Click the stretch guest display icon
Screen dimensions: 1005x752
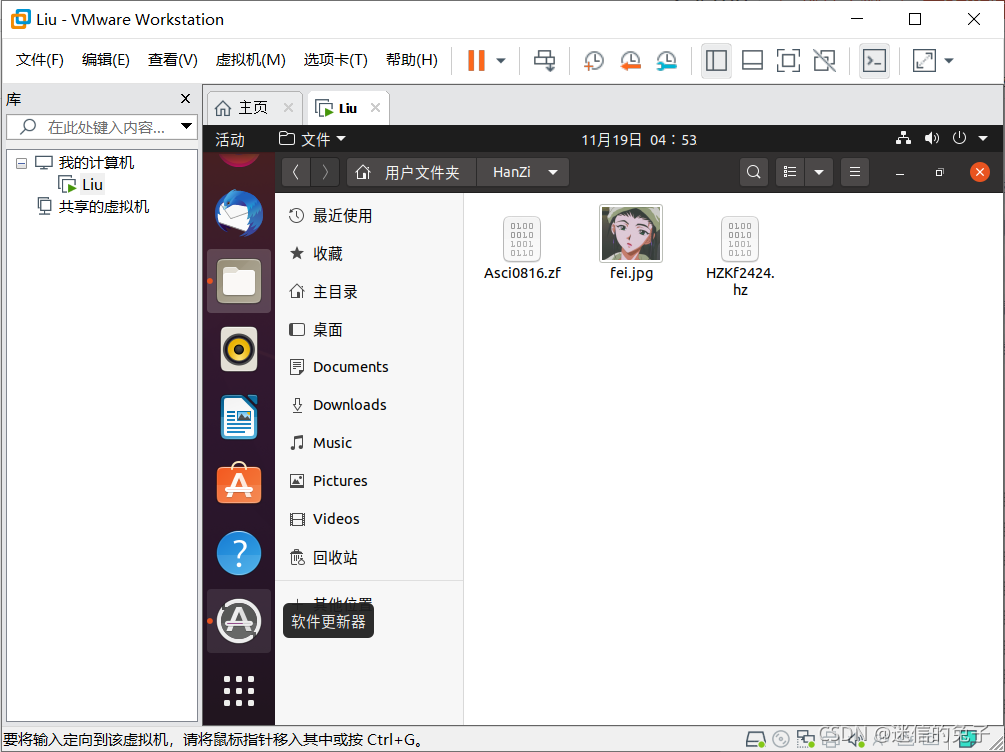coord(924,61)
